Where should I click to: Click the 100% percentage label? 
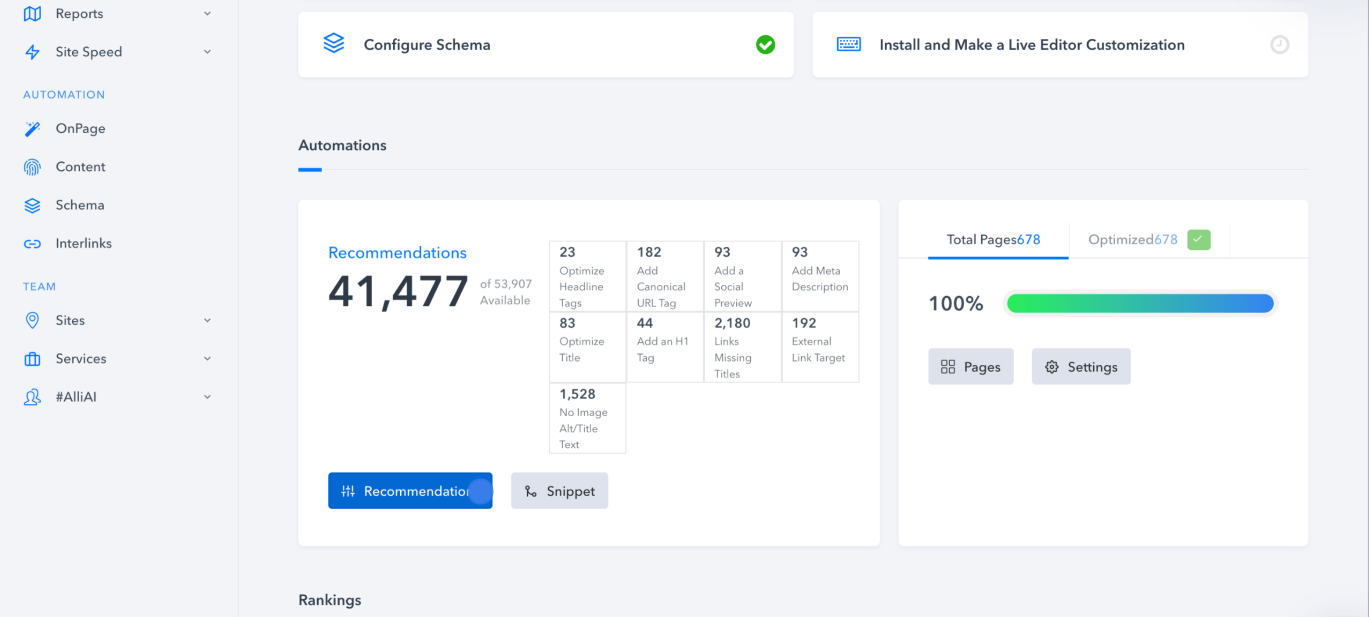coord(956,304)
